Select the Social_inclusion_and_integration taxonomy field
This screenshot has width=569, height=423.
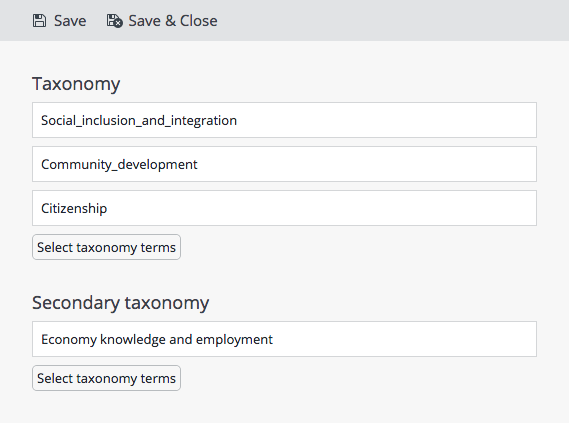tap(284, 120)
